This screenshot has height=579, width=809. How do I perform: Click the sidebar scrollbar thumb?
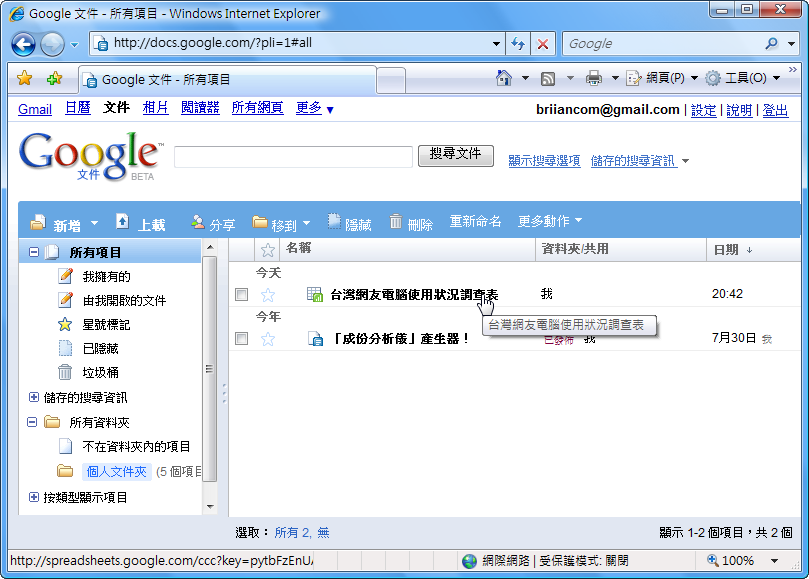coord(209,369)
